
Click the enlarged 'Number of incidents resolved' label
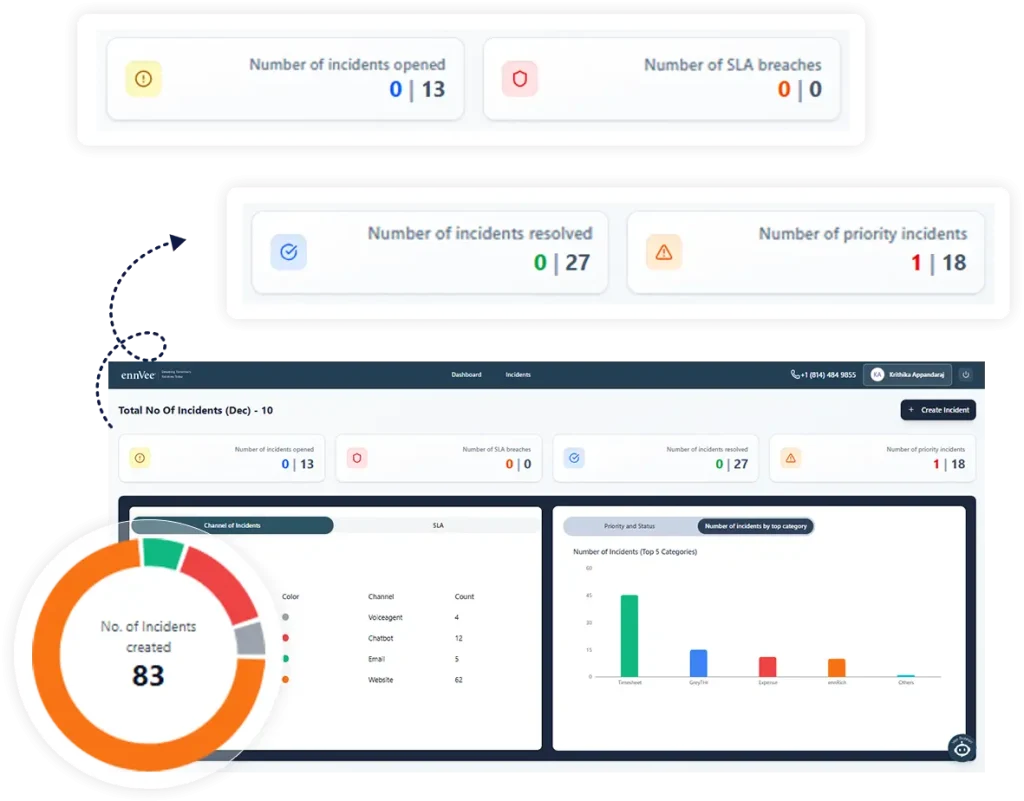click(480, 234)
